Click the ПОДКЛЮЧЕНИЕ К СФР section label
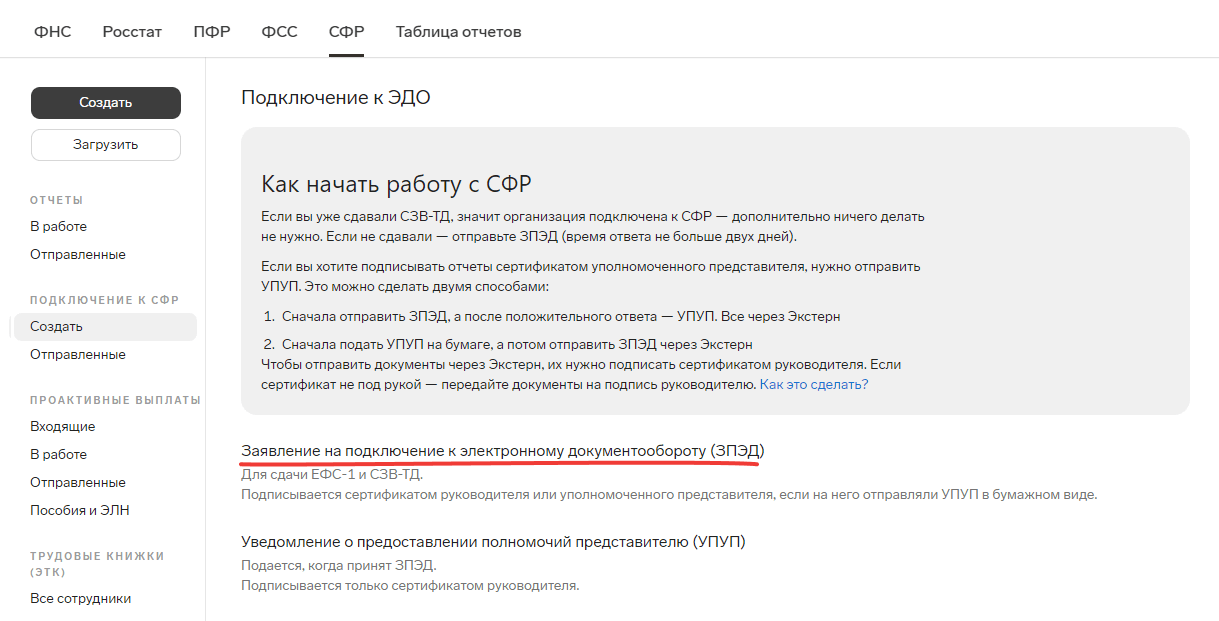Screen dimensions: 1219x621 105,300
